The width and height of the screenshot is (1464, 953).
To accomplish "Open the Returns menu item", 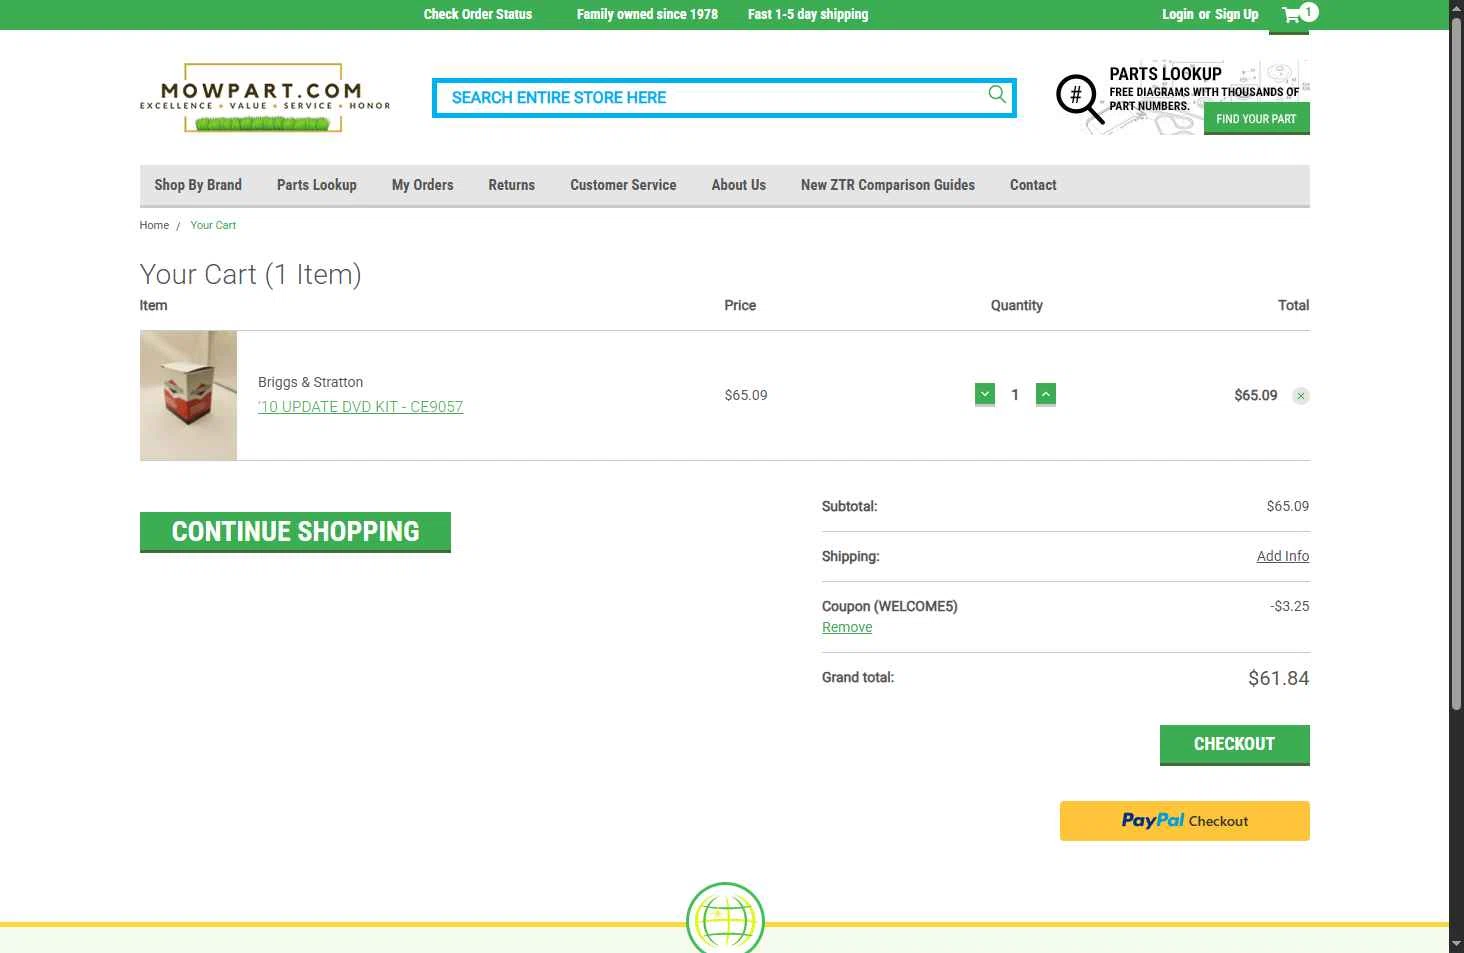I will [512, 185].
